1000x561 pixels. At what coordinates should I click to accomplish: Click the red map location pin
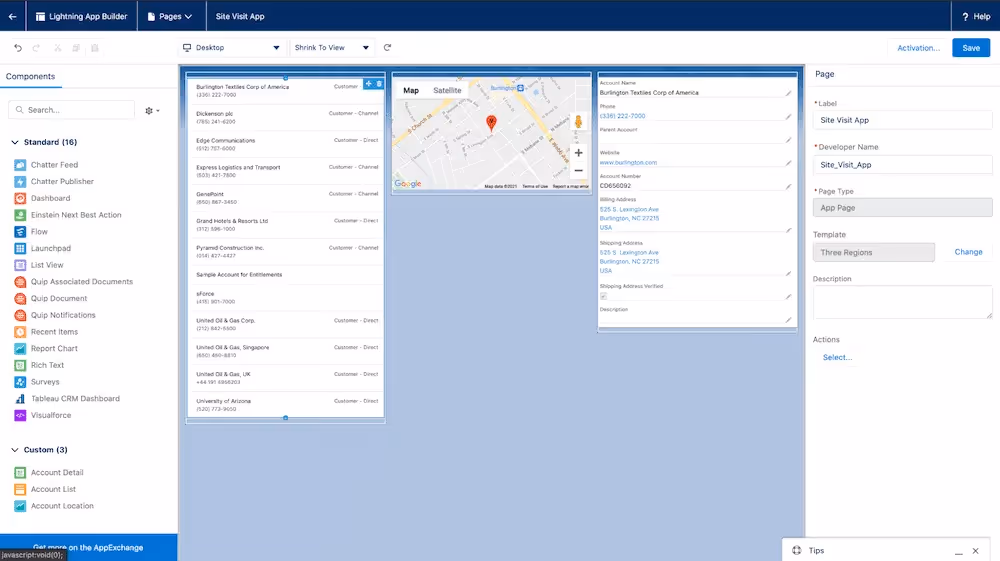491,122
